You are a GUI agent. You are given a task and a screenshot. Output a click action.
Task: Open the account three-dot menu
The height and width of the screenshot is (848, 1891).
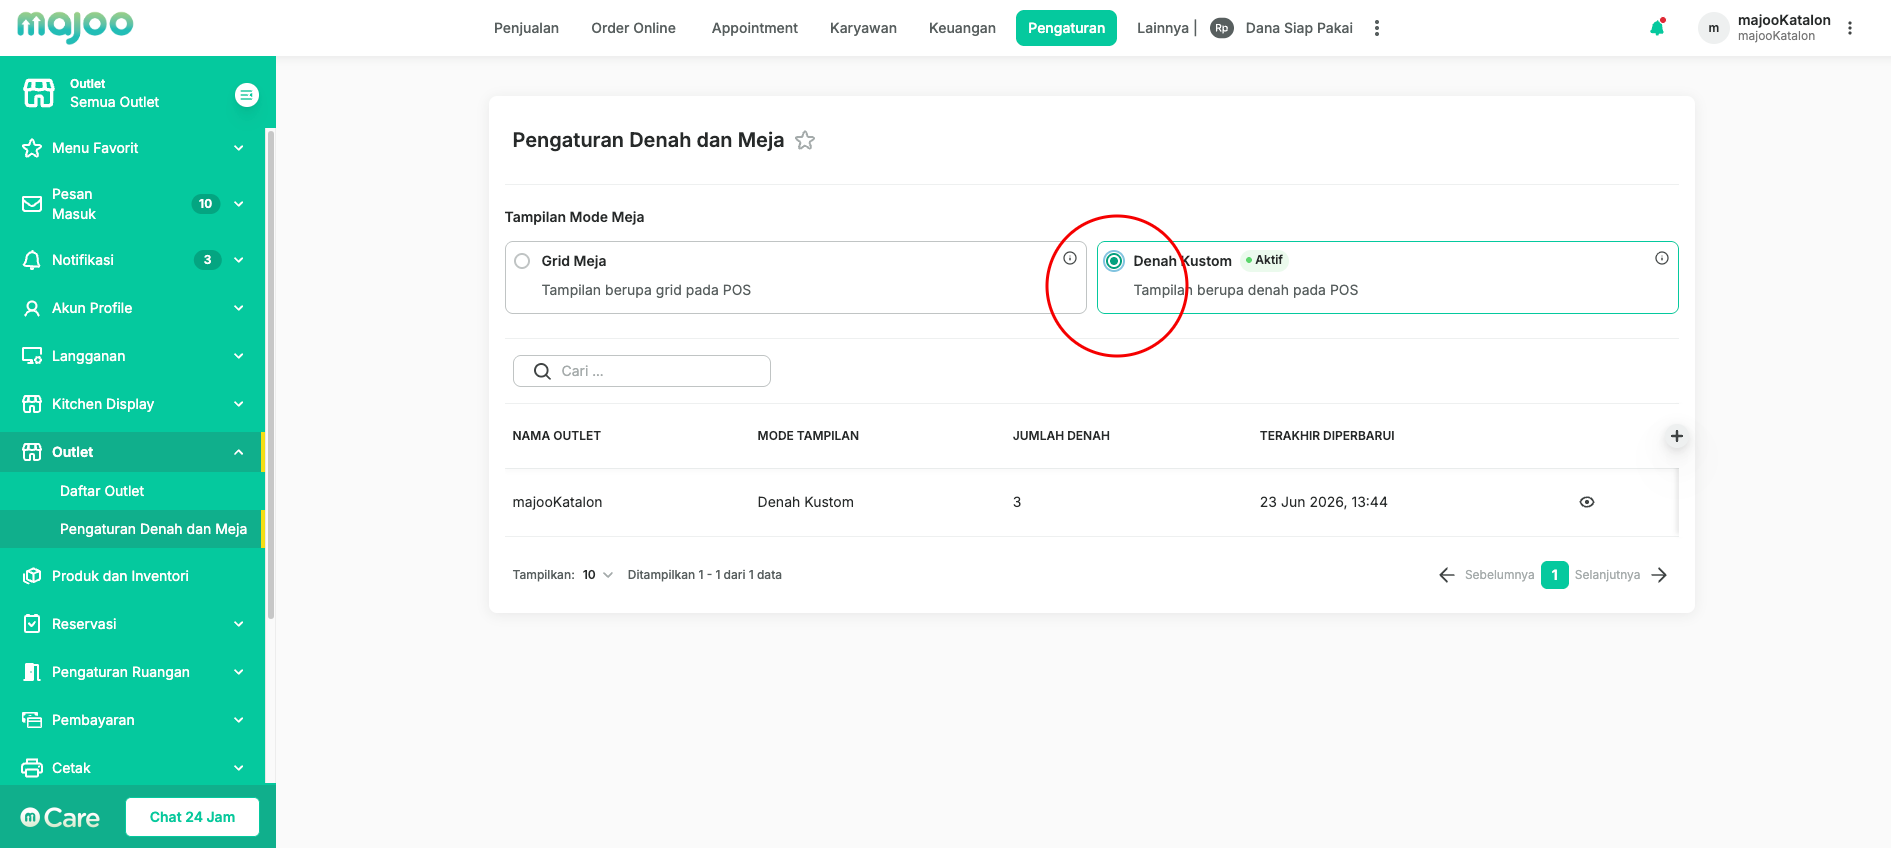coord(1850,28)
